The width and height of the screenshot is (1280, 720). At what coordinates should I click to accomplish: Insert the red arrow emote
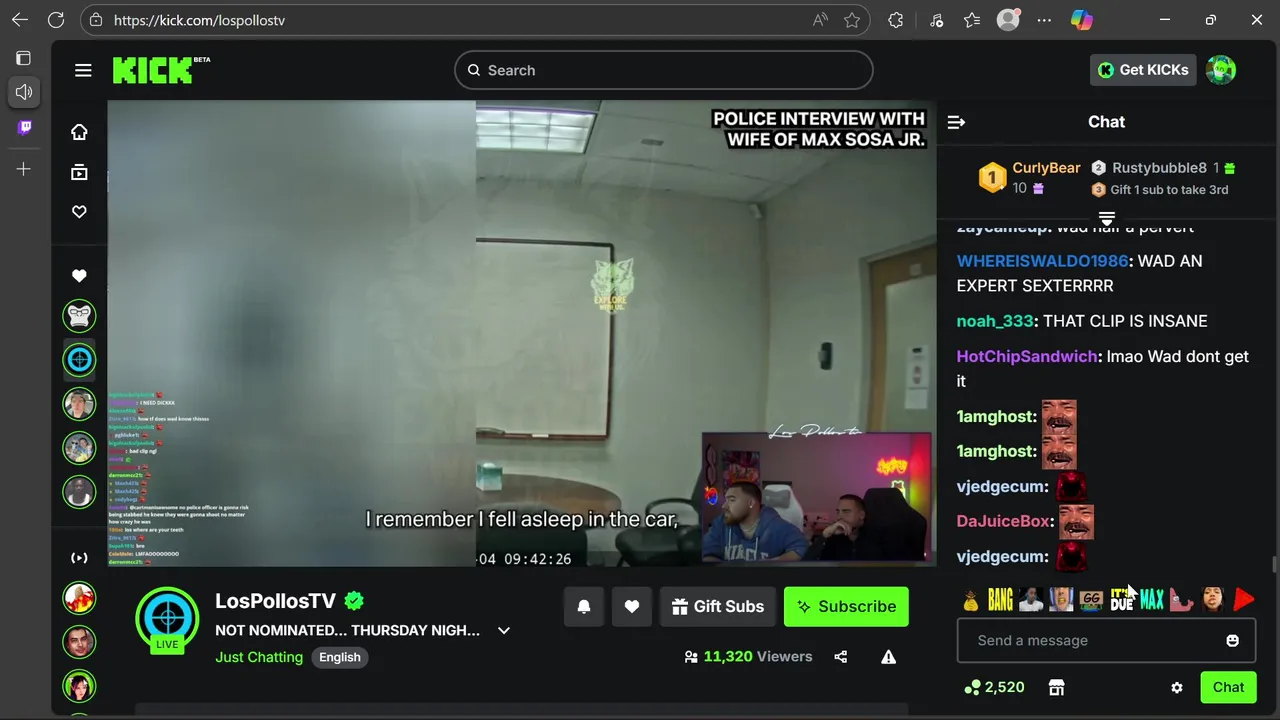pyautogui.click(x=1243, y=600)
